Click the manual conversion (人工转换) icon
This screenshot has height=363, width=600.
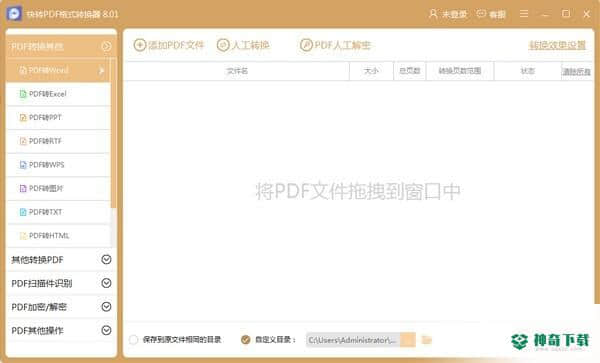tap(223, 45)
